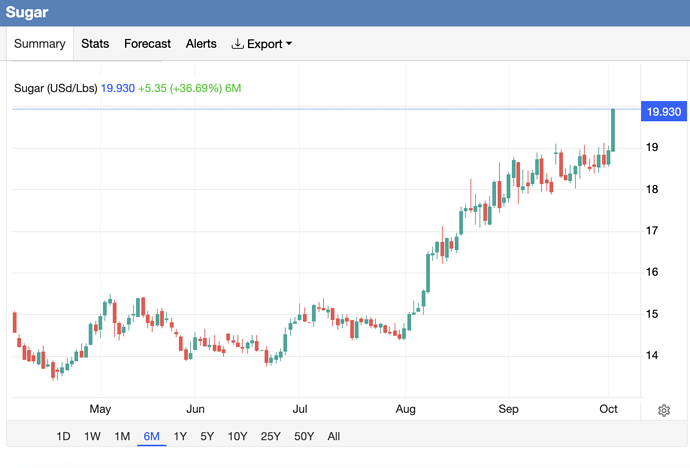Image resolution: width=690 pixels, height=468 pixels.
Task: Select the 10Y time range
Action: pyautogui.click(x=237, y=436)
